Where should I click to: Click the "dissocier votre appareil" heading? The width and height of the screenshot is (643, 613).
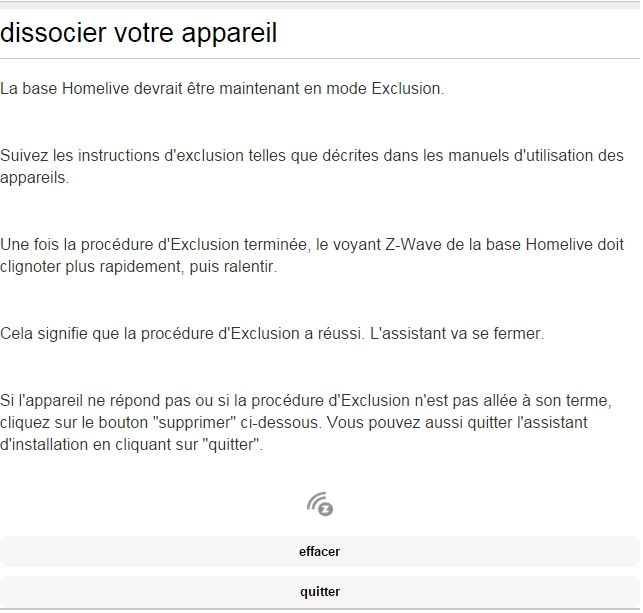tap(139, 33)
